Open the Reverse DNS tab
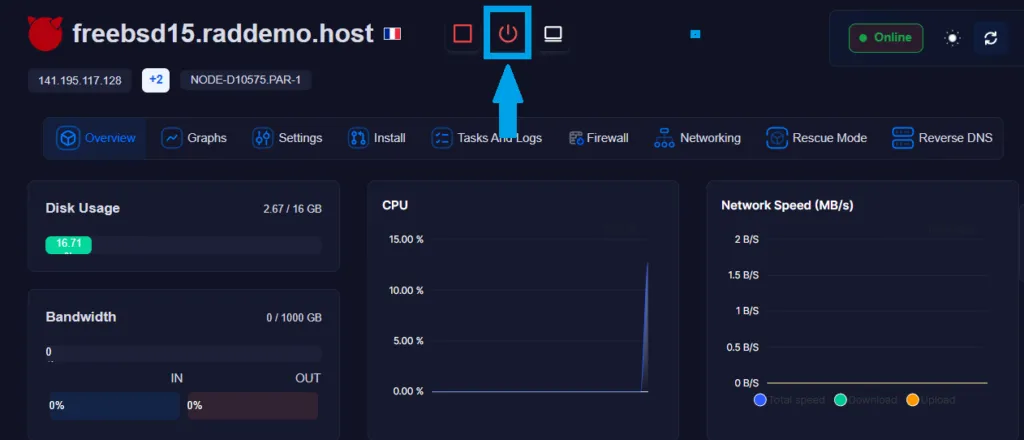Screen dimensions: 1024x440 (x=942, y=138)
